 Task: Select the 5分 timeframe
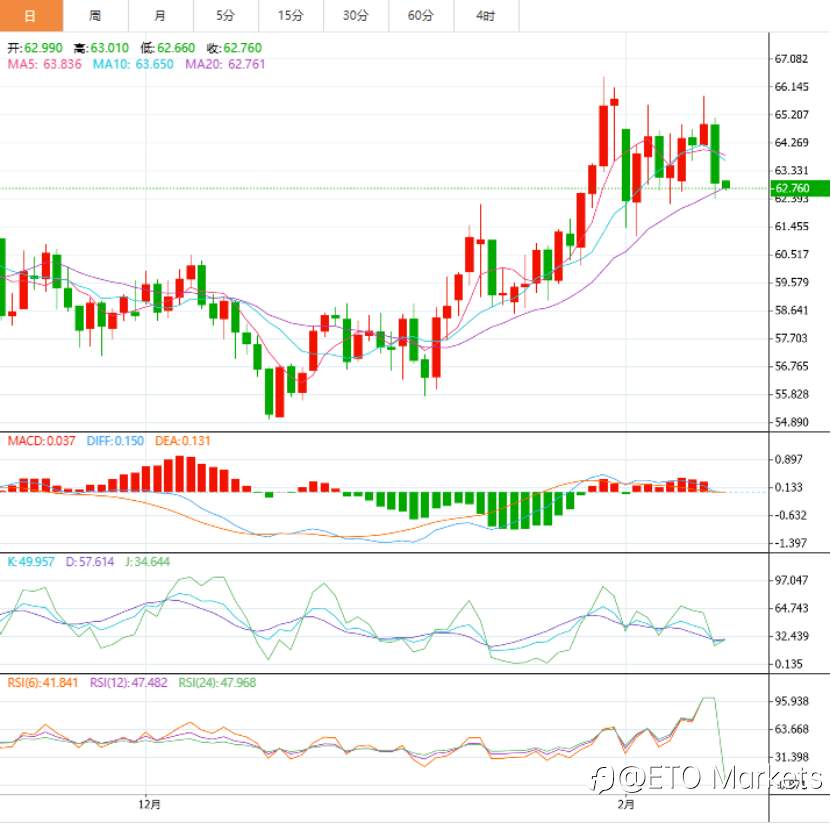click(225, 16)
